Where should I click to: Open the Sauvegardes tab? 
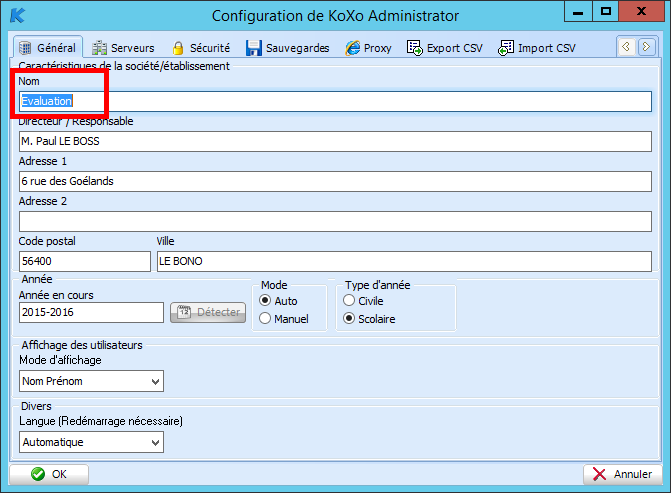click(288, 48)
